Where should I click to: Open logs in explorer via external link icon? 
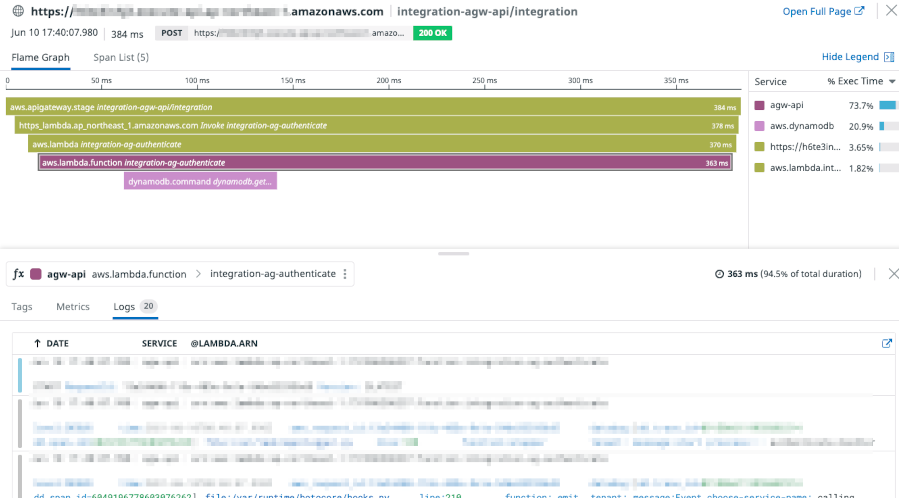887,343
